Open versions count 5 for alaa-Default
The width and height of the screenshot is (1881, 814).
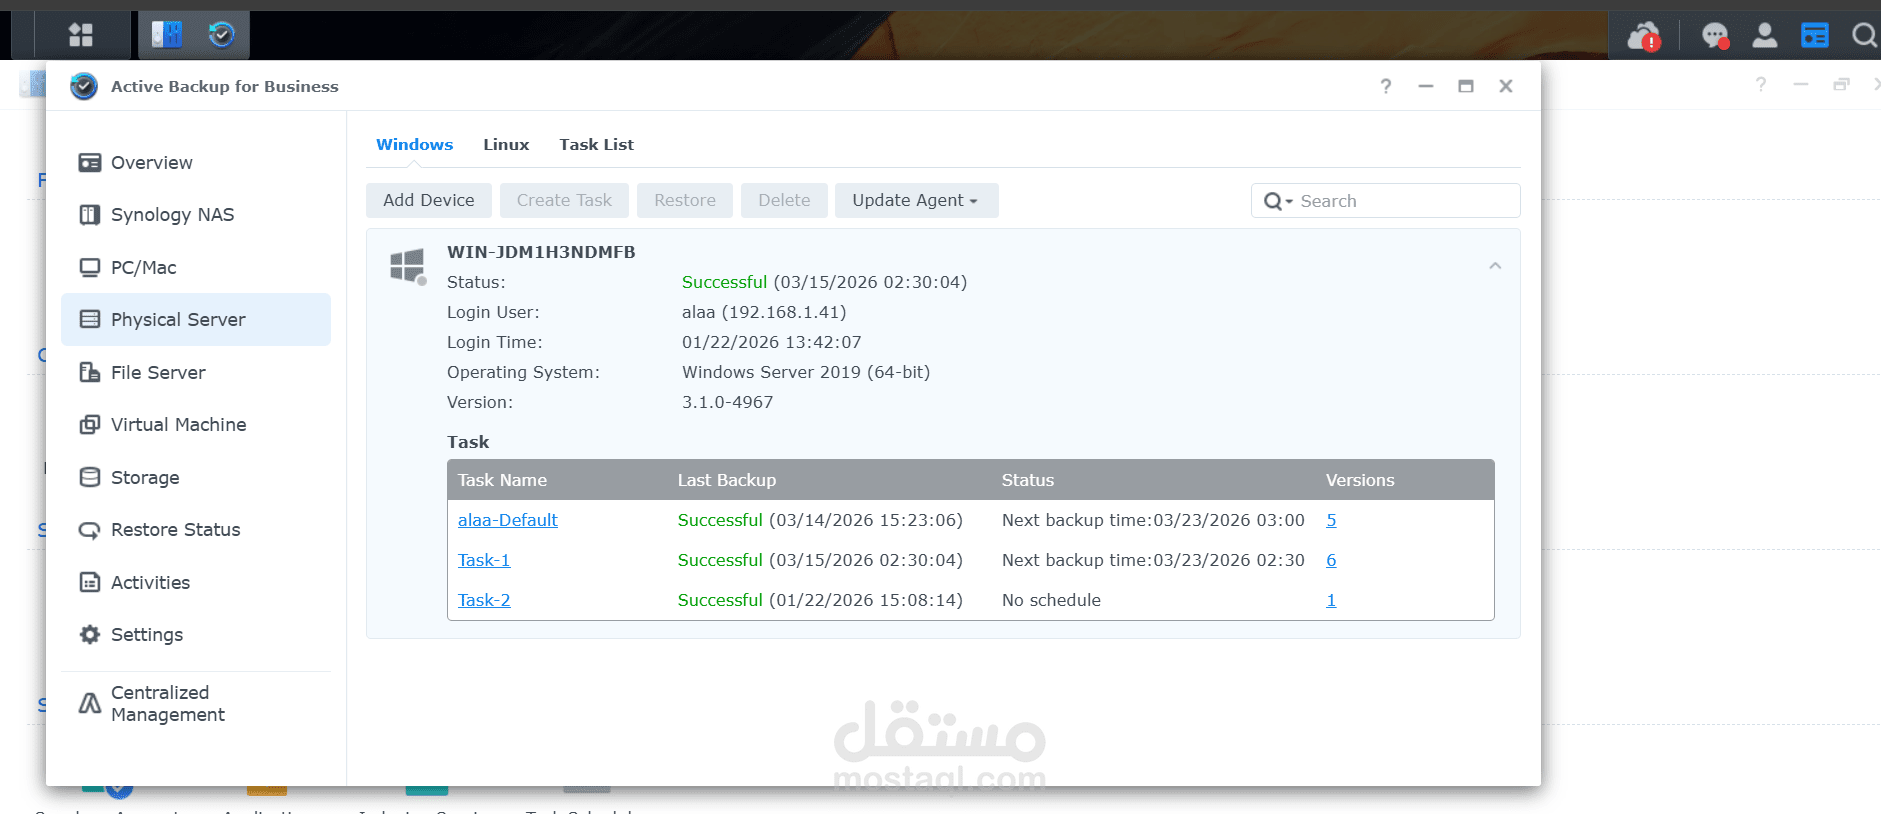1331,520
